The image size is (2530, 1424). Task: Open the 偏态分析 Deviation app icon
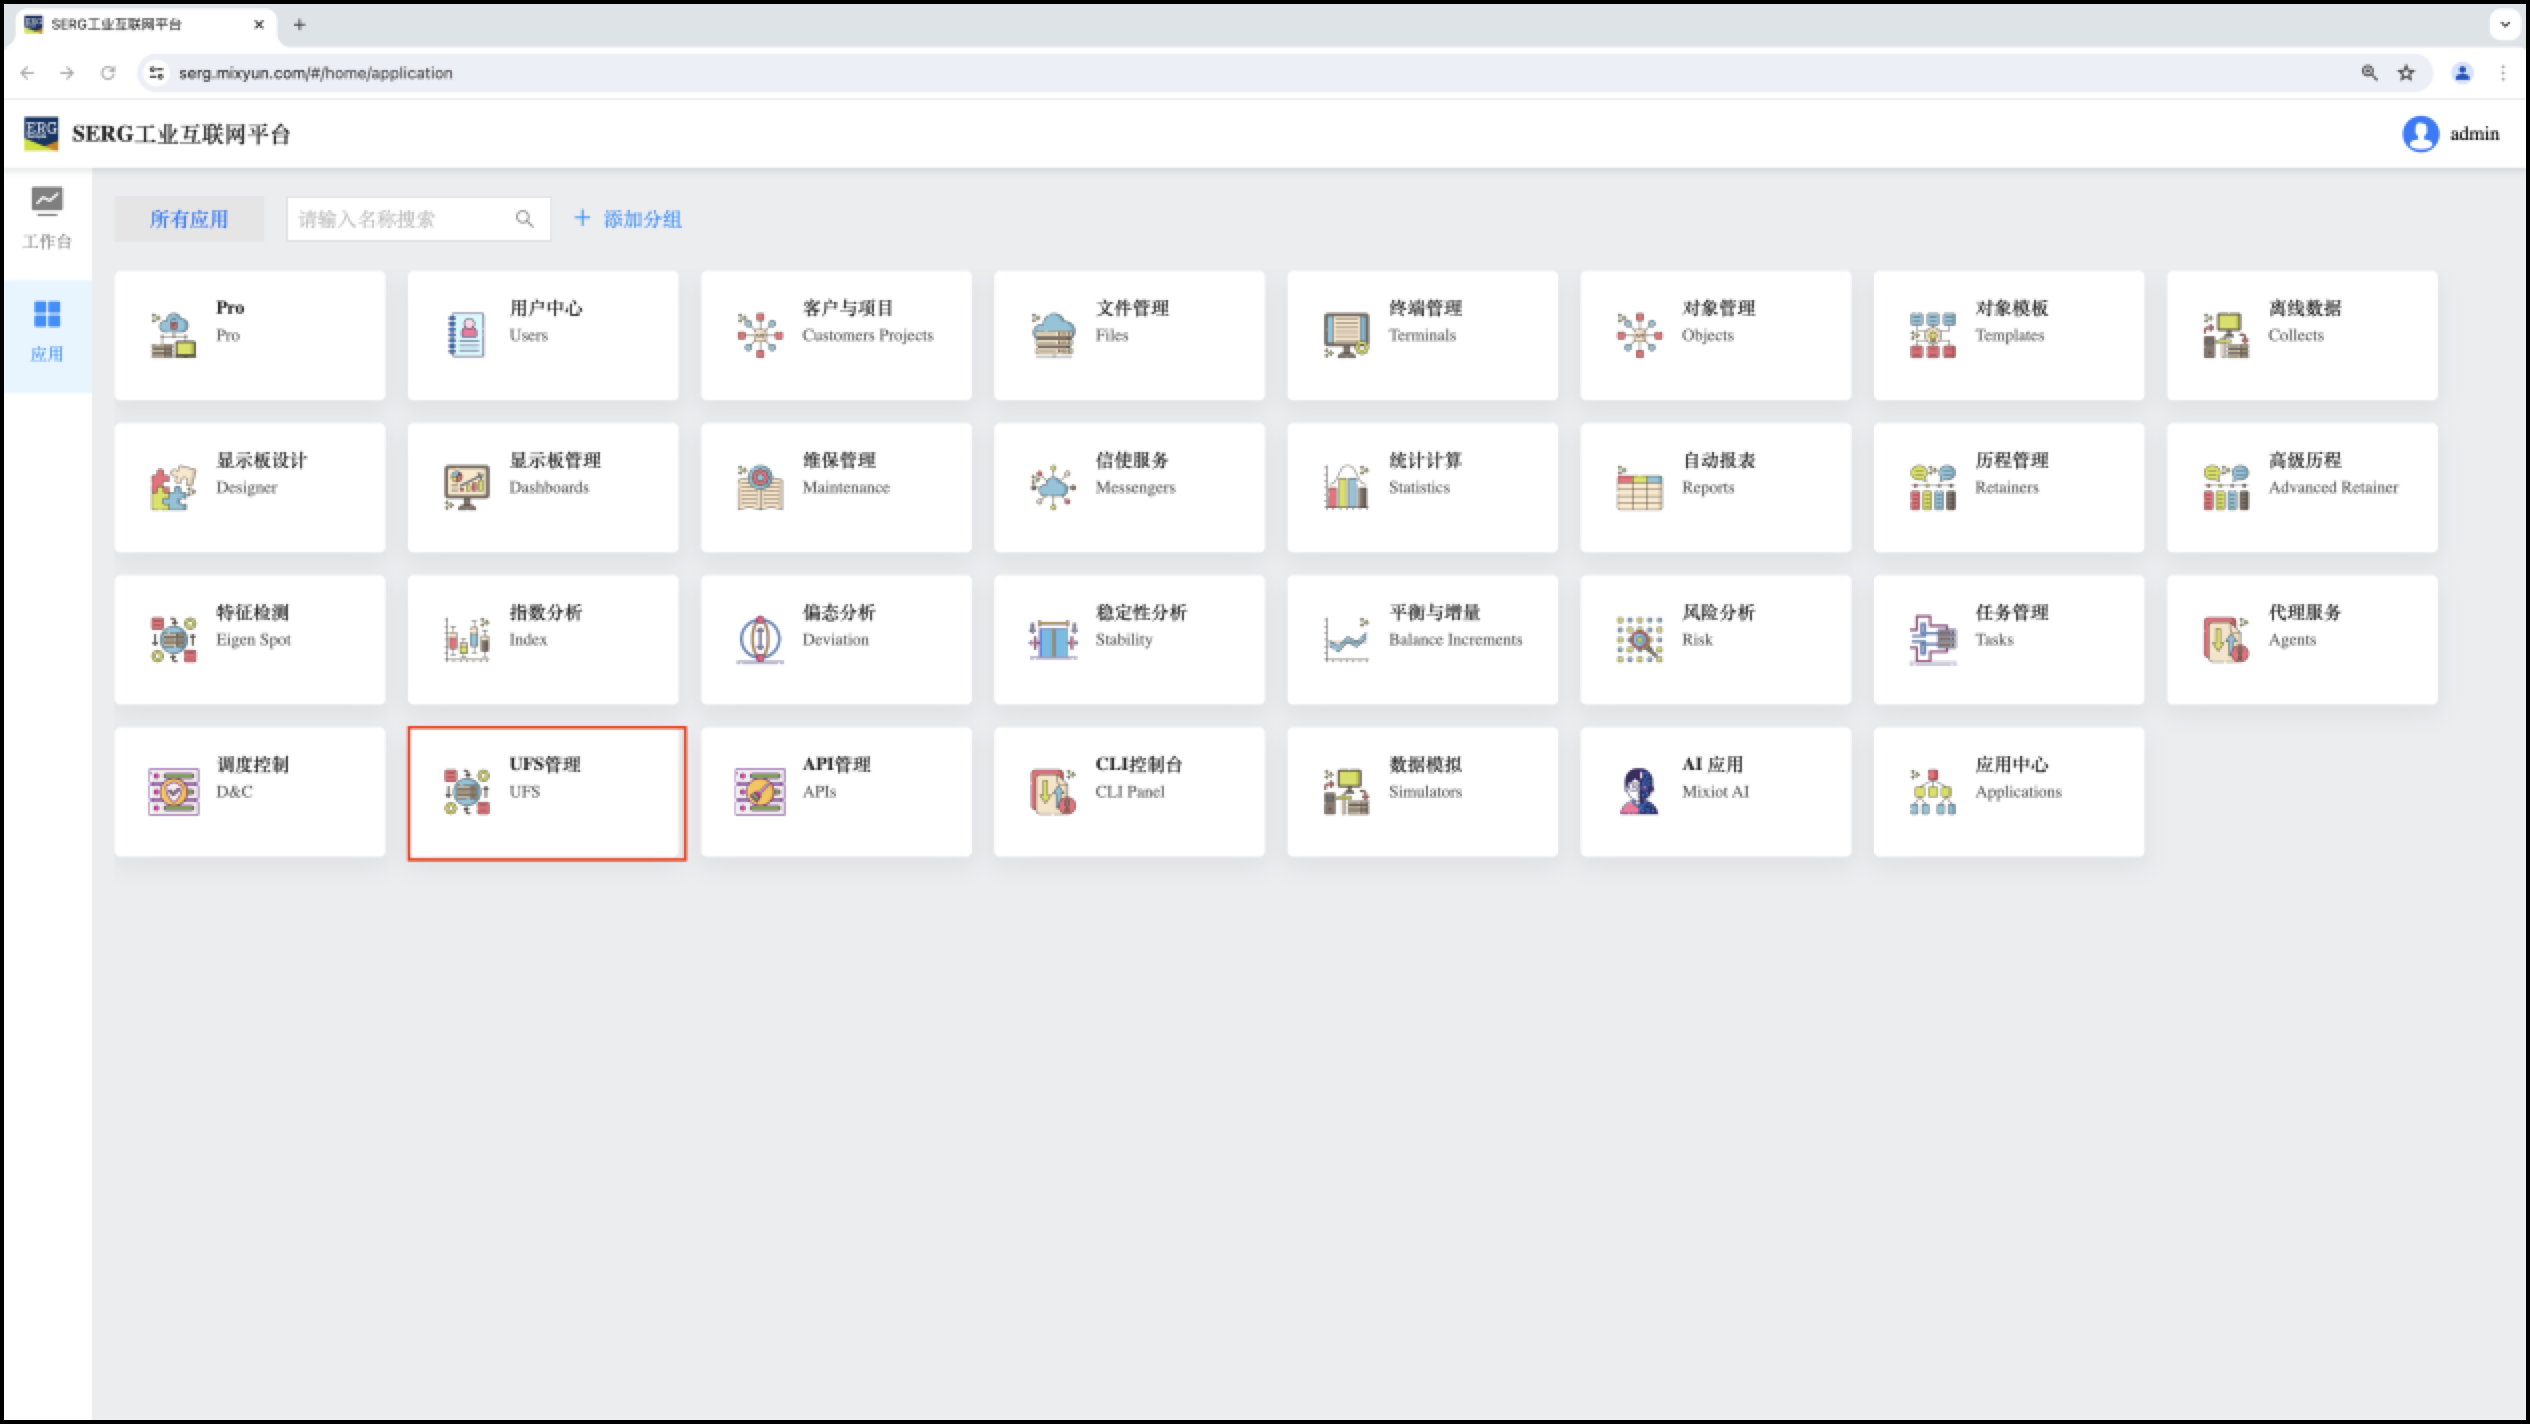[760, 639]
